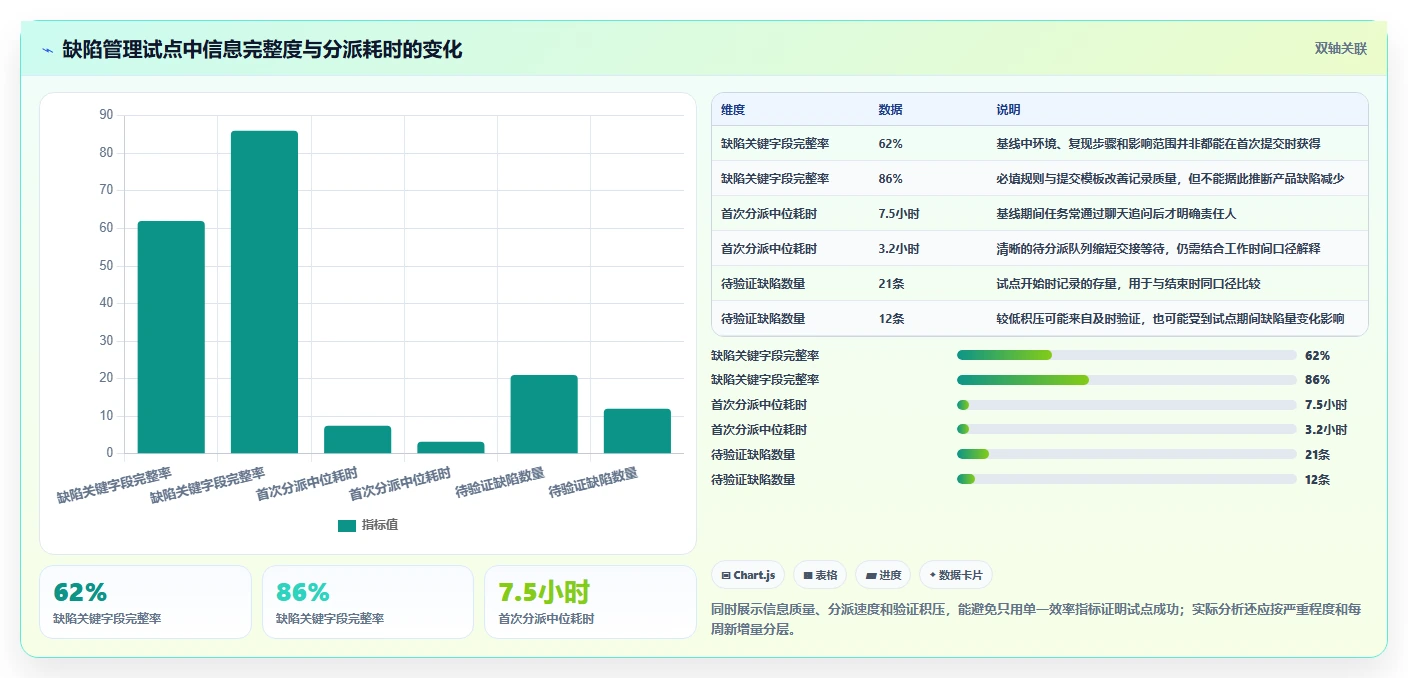1408x678 pixels.
Task: Open the 86% 缺陷关键字段完整率 data card
Action: click(367, 602)
